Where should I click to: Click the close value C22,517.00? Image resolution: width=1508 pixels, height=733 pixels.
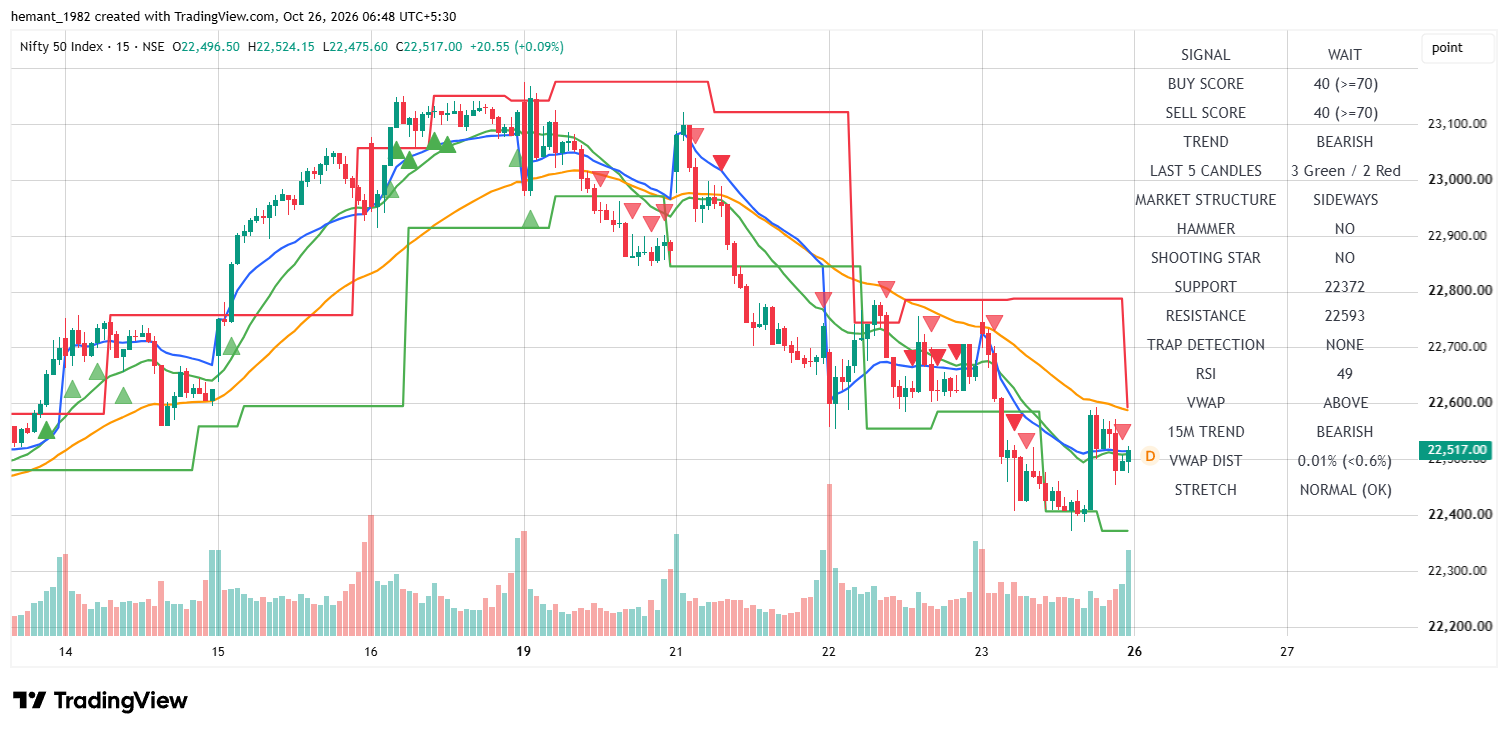pyautogui.click(x=429, y=46)
